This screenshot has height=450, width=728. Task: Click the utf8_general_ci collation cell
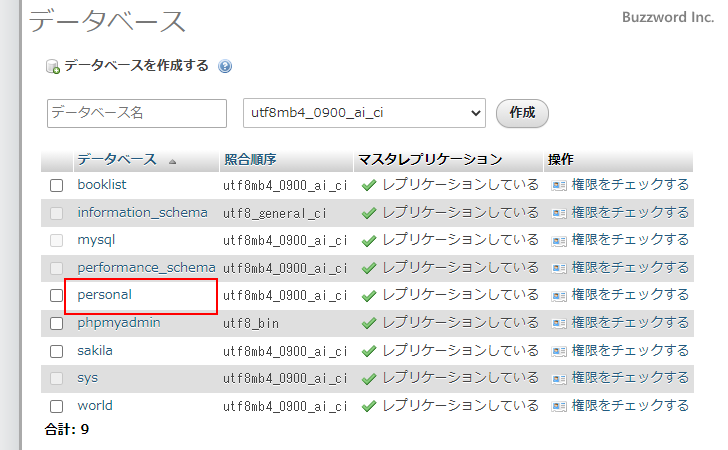pyautogui.click(x=275, y=214)
